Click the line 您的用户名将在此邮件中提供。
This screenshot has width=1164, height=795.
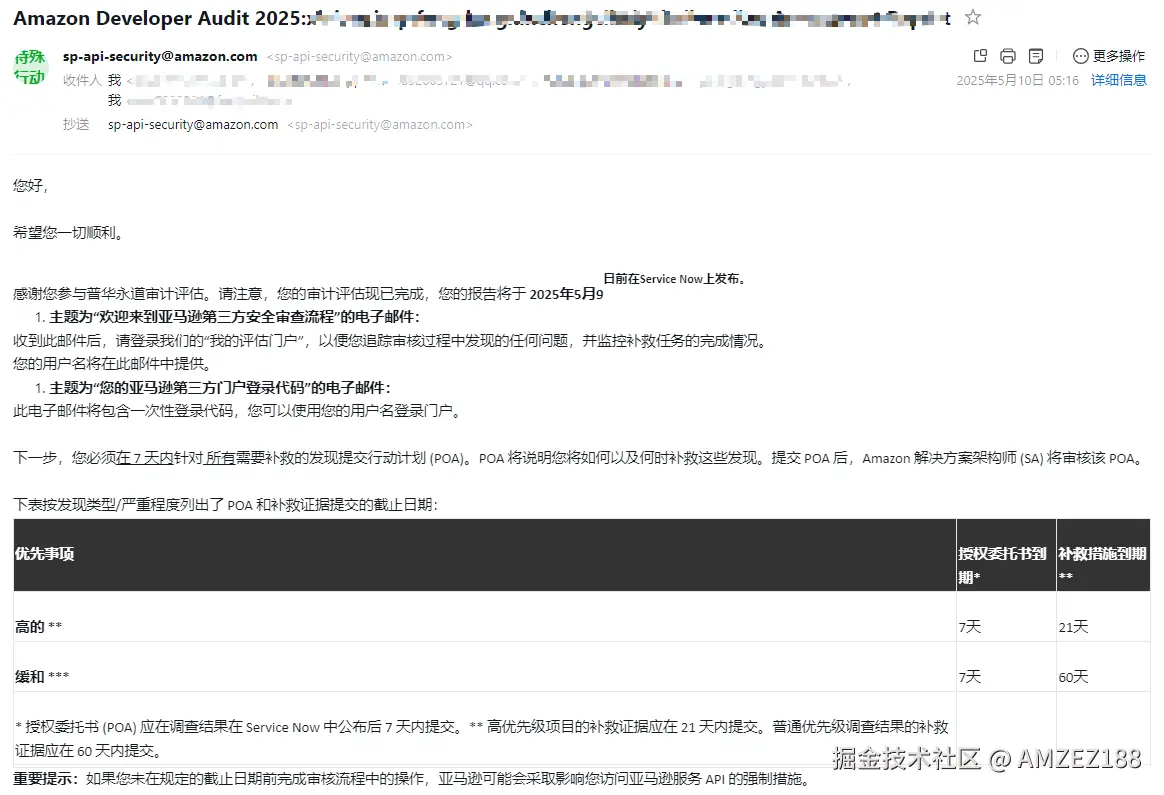[115, 364]
